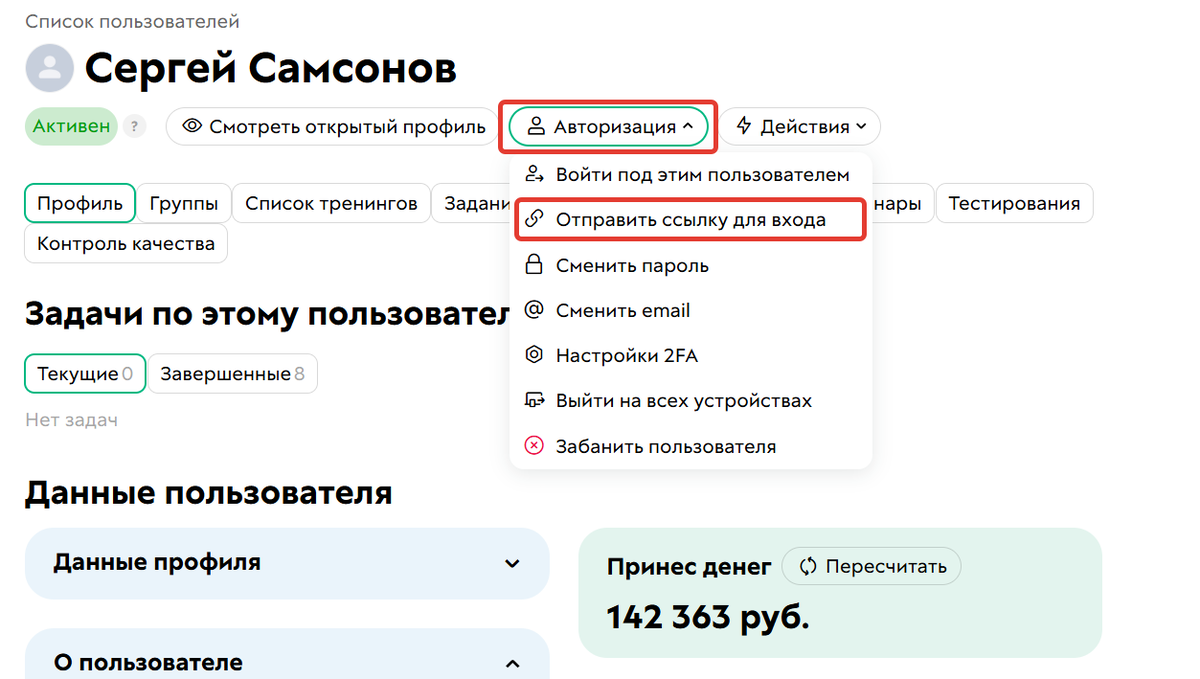Switch to the "Тестирования" tab
The image size is (1200, 679).
pyautogui.click(x=1014, y=203)
